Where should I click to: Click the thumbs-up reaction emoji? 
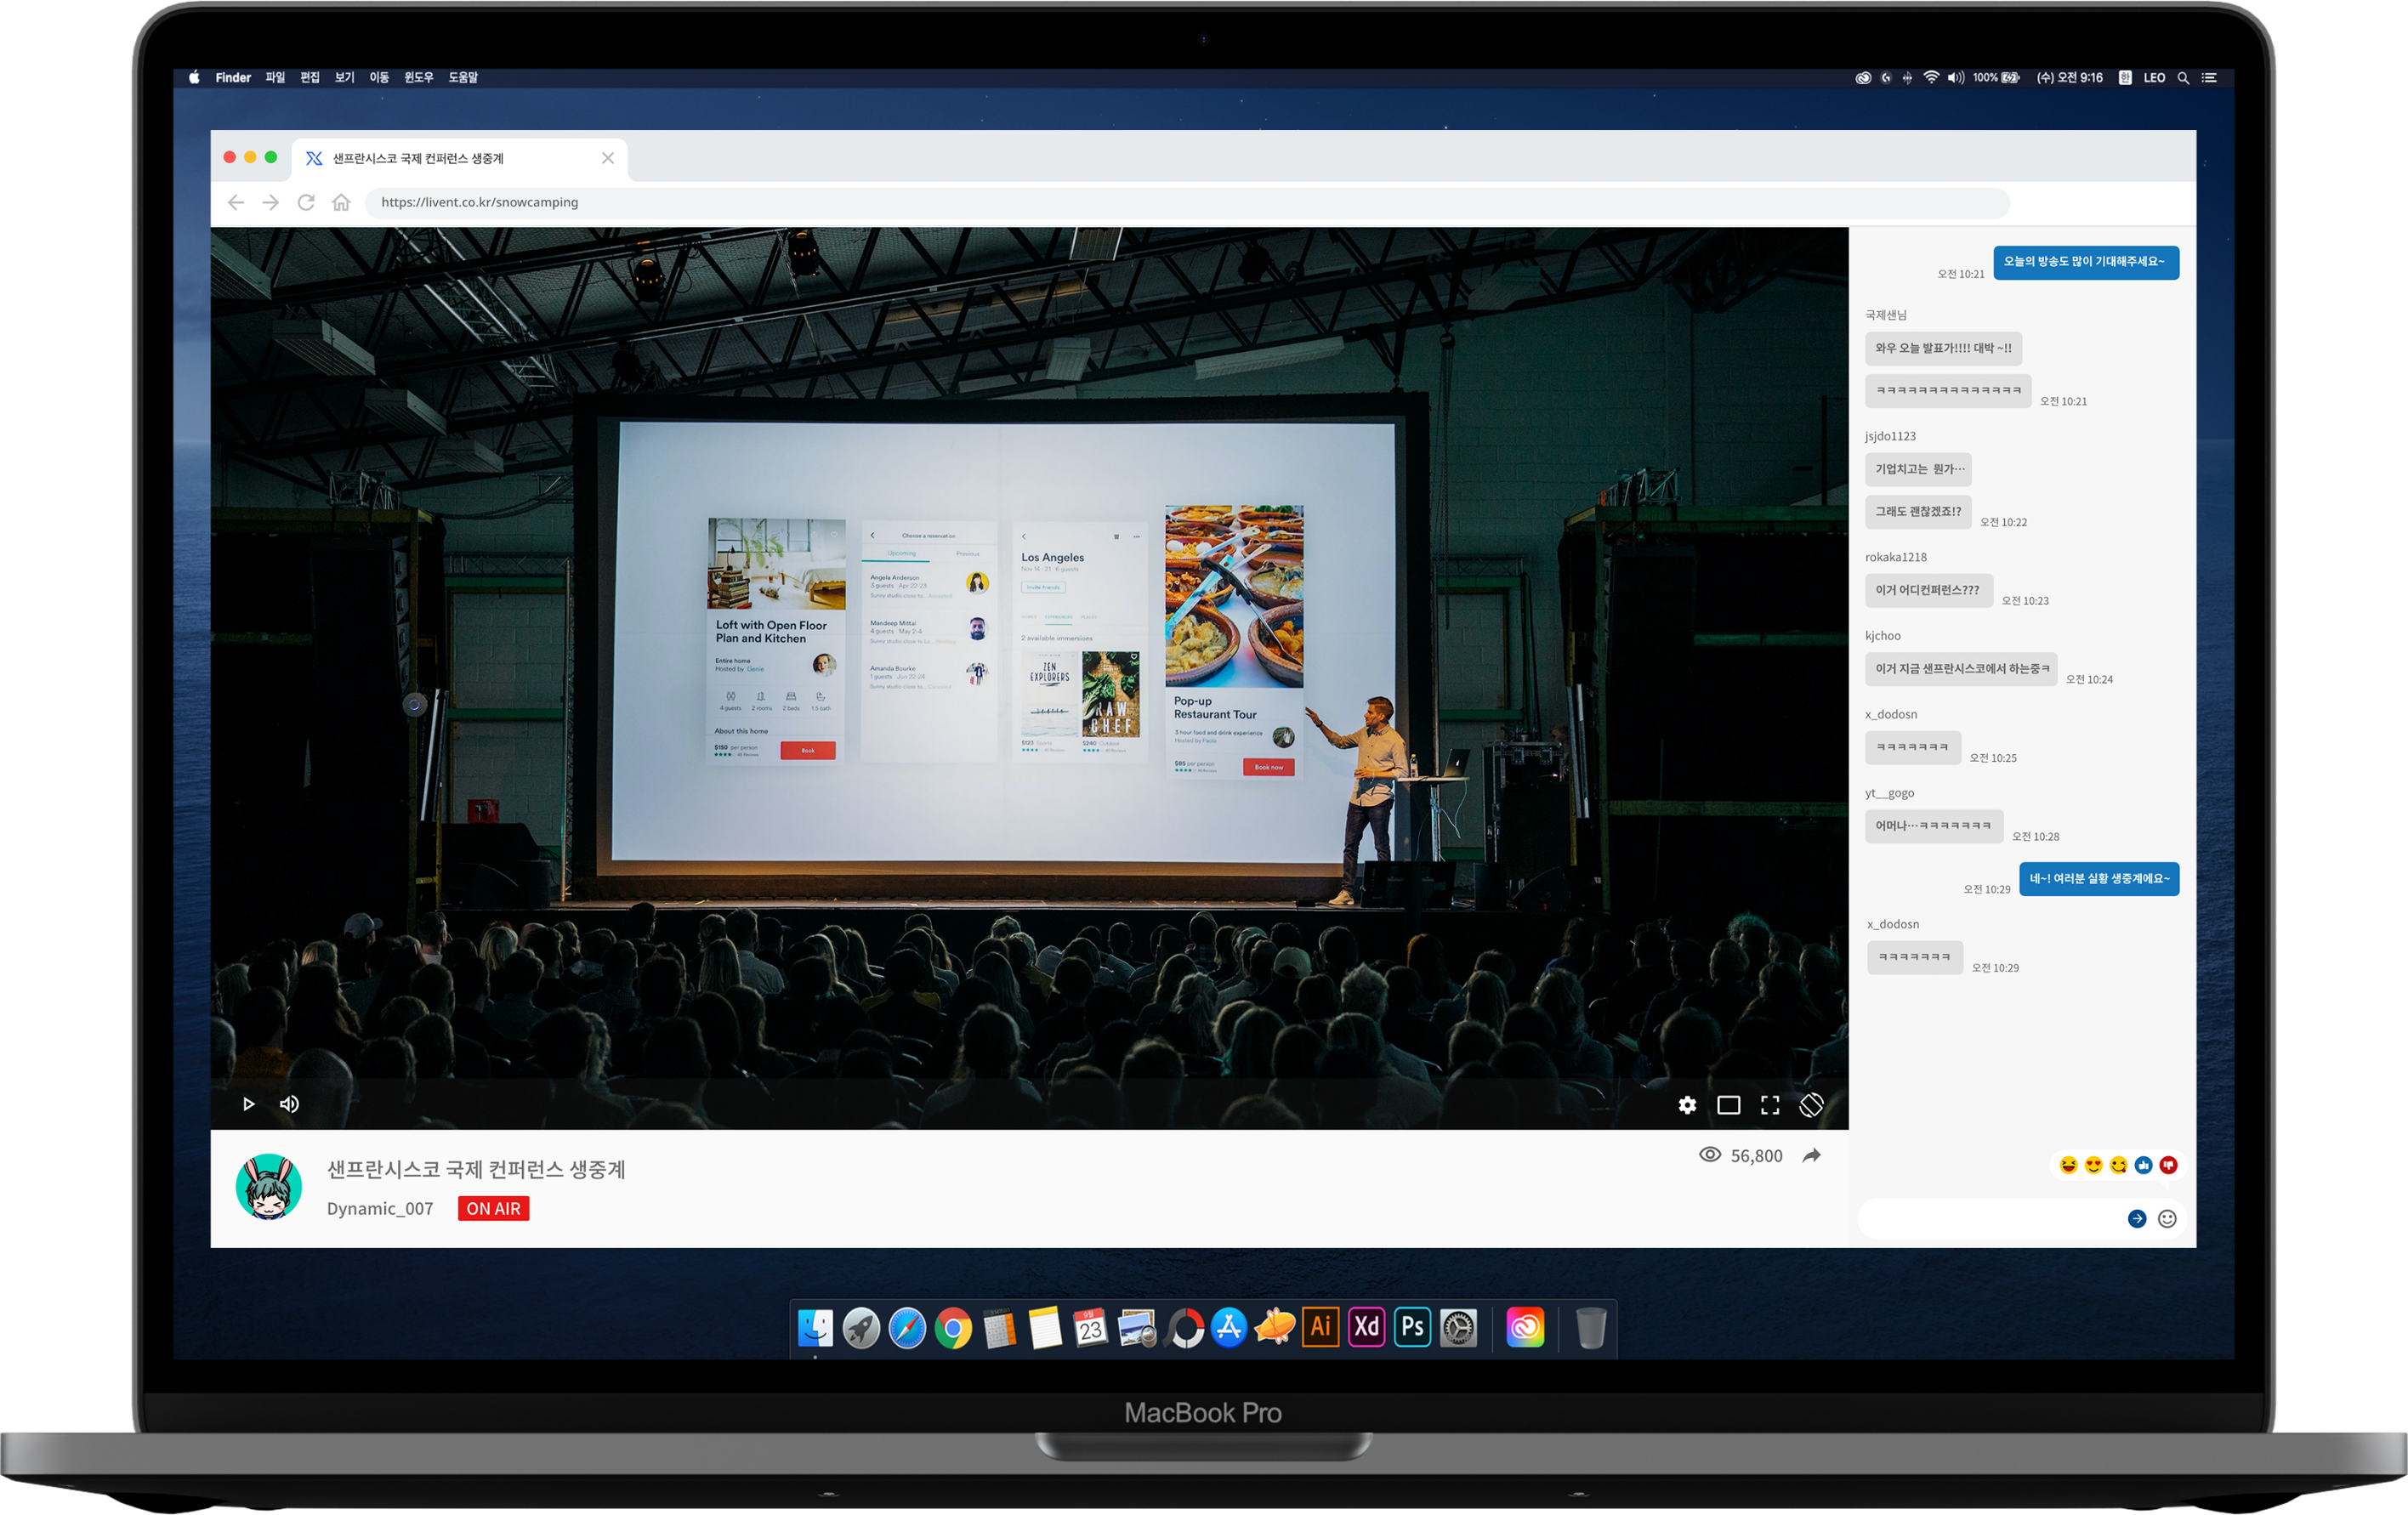coord(2143,1165)
